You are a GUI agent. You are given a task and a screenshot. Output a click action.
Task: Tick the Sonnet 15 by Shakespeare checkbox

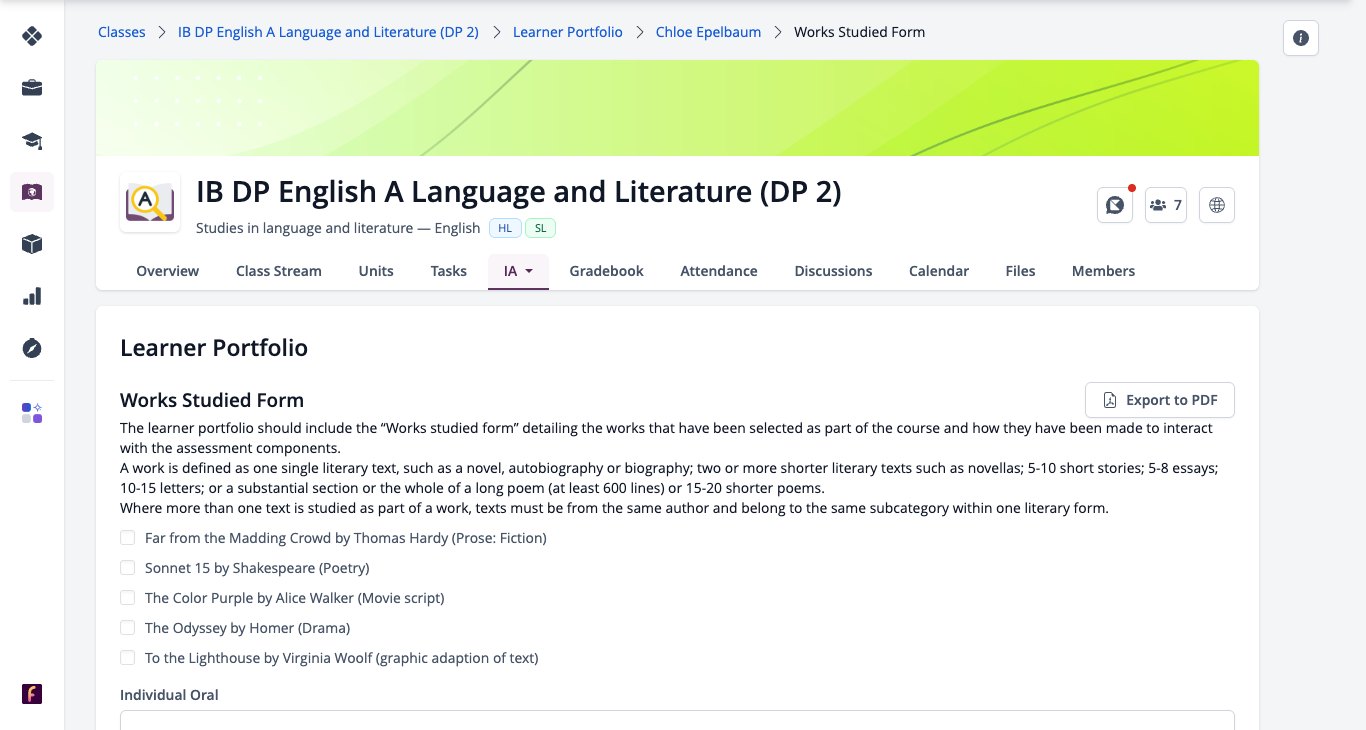[x=127, y=568]
